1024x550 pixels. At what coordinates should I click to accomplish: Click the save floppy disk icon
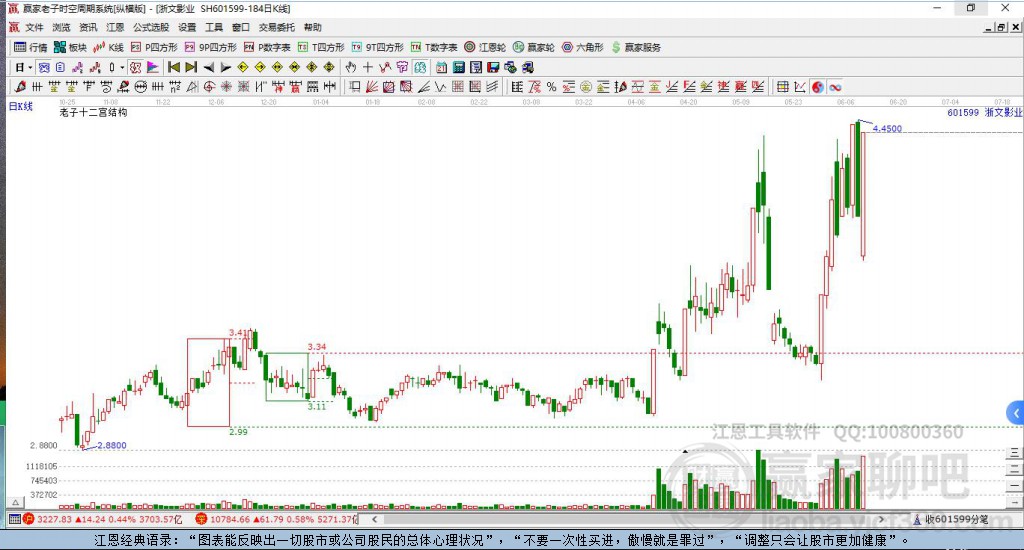[x=493, y=67]
